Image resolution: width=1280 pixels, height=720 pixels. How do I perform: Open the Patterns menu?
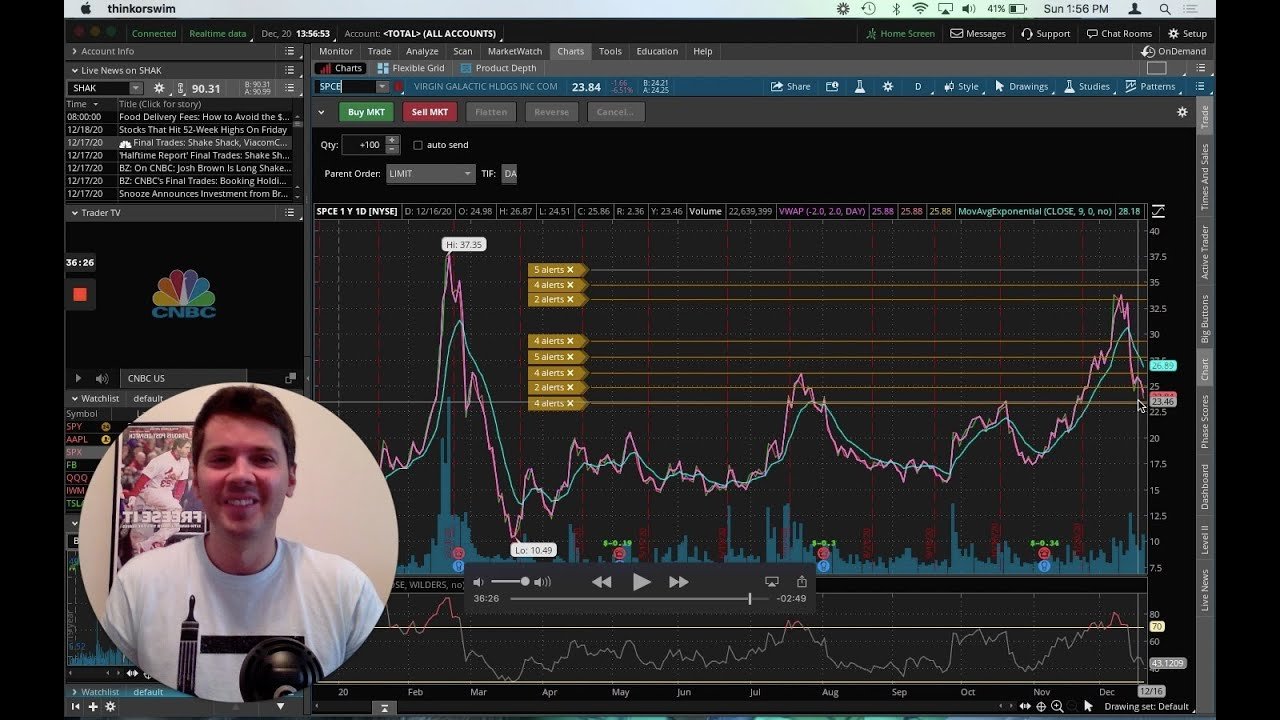coord(1149,87)
